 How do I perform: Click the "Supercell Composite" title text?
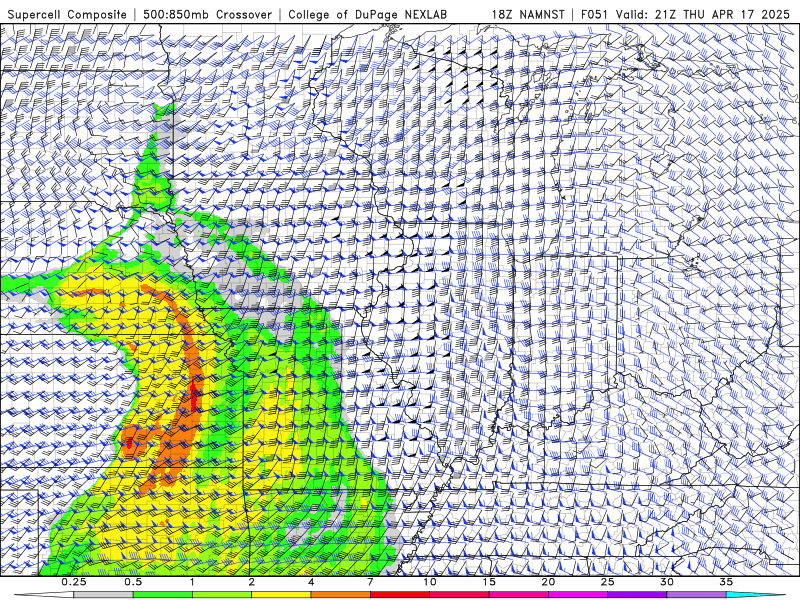coord(67,14)
